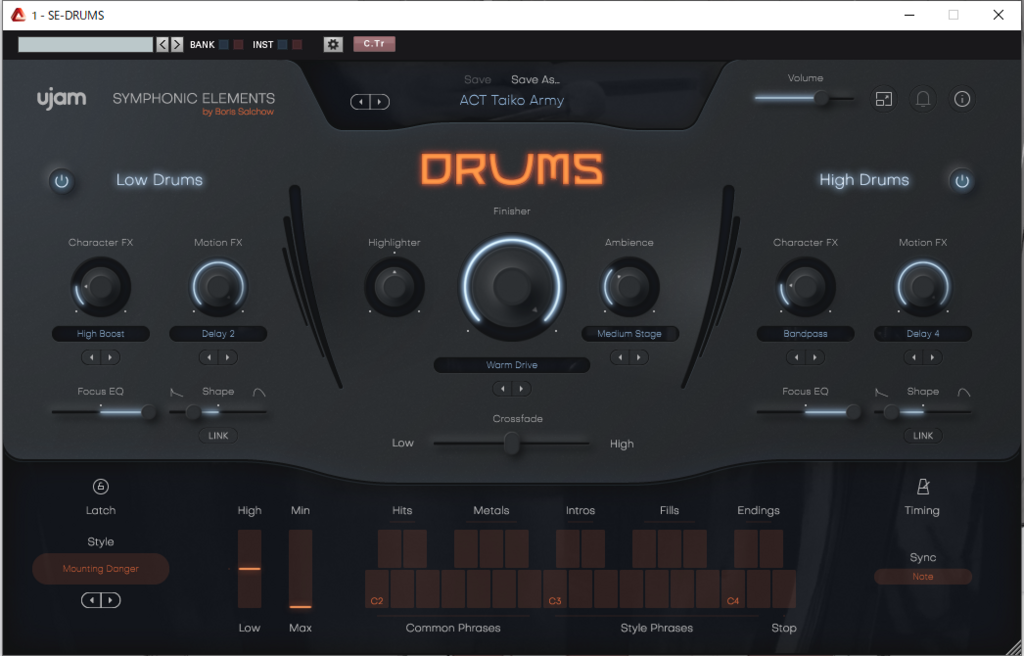Select next High Drums Motion FX type
This screenshot has width=1024, height=656.
pos(932,357)
